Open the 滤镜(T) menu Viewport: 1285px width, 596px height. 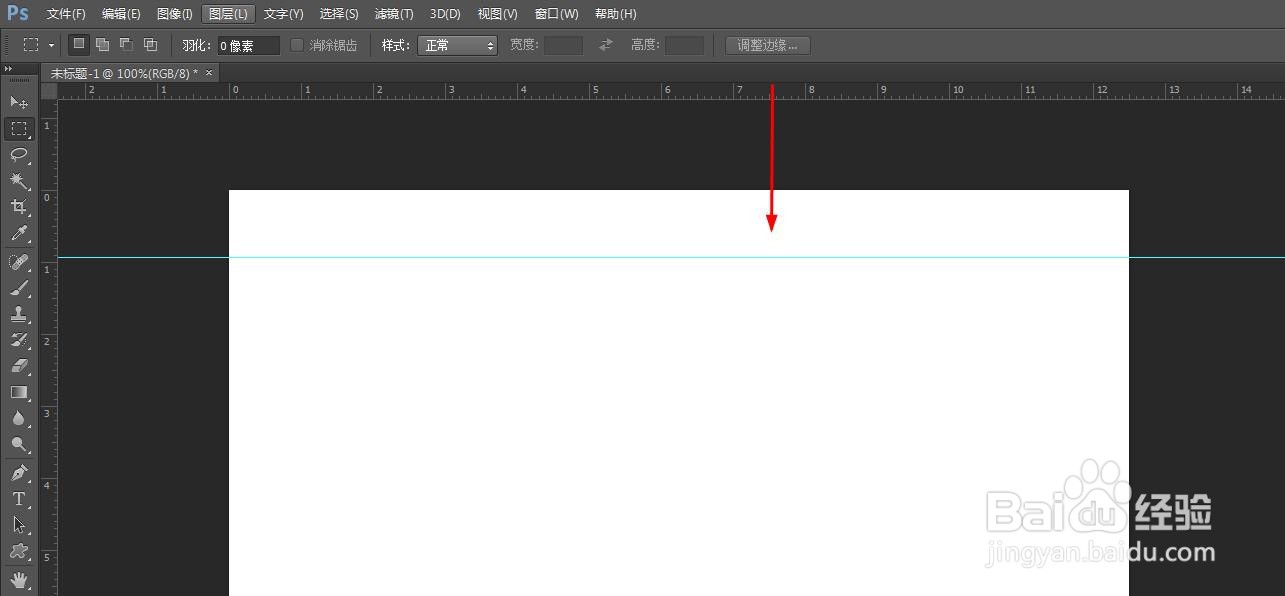pos(394,14)
